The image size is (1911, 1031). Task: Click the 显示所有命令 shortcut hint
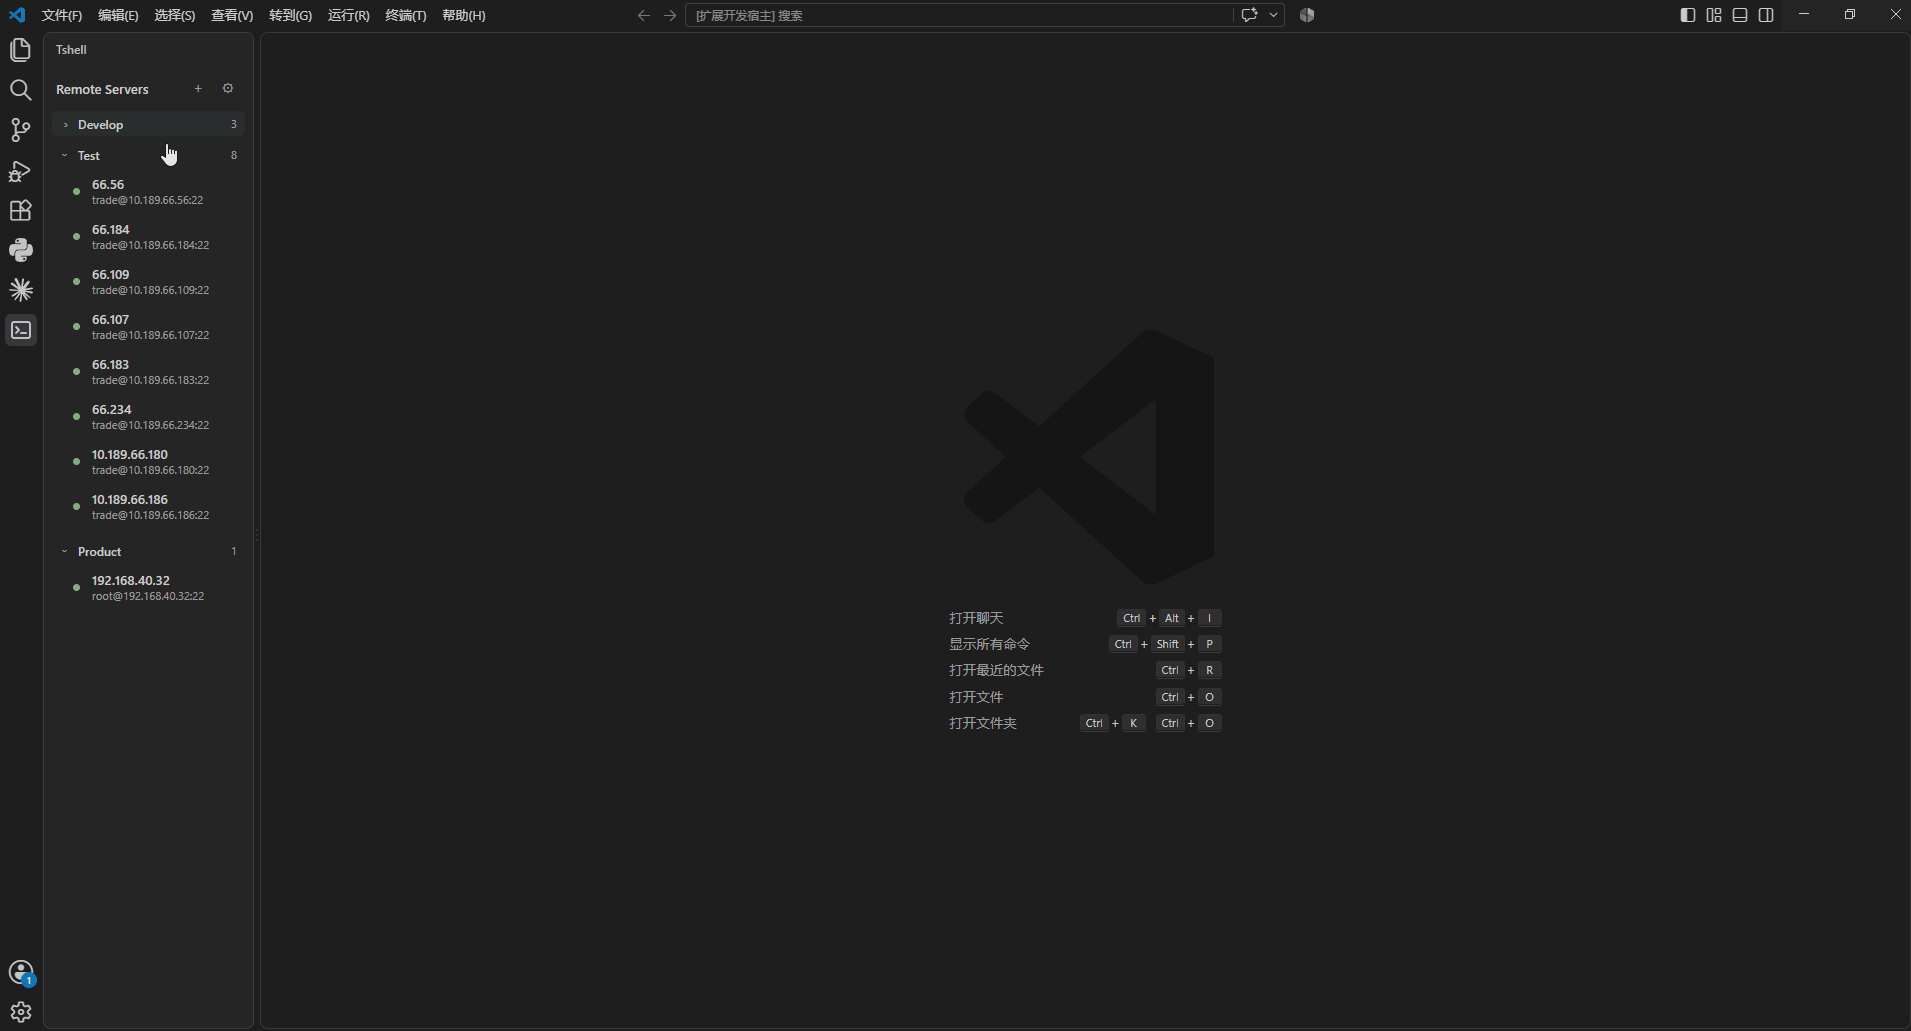1085,644
